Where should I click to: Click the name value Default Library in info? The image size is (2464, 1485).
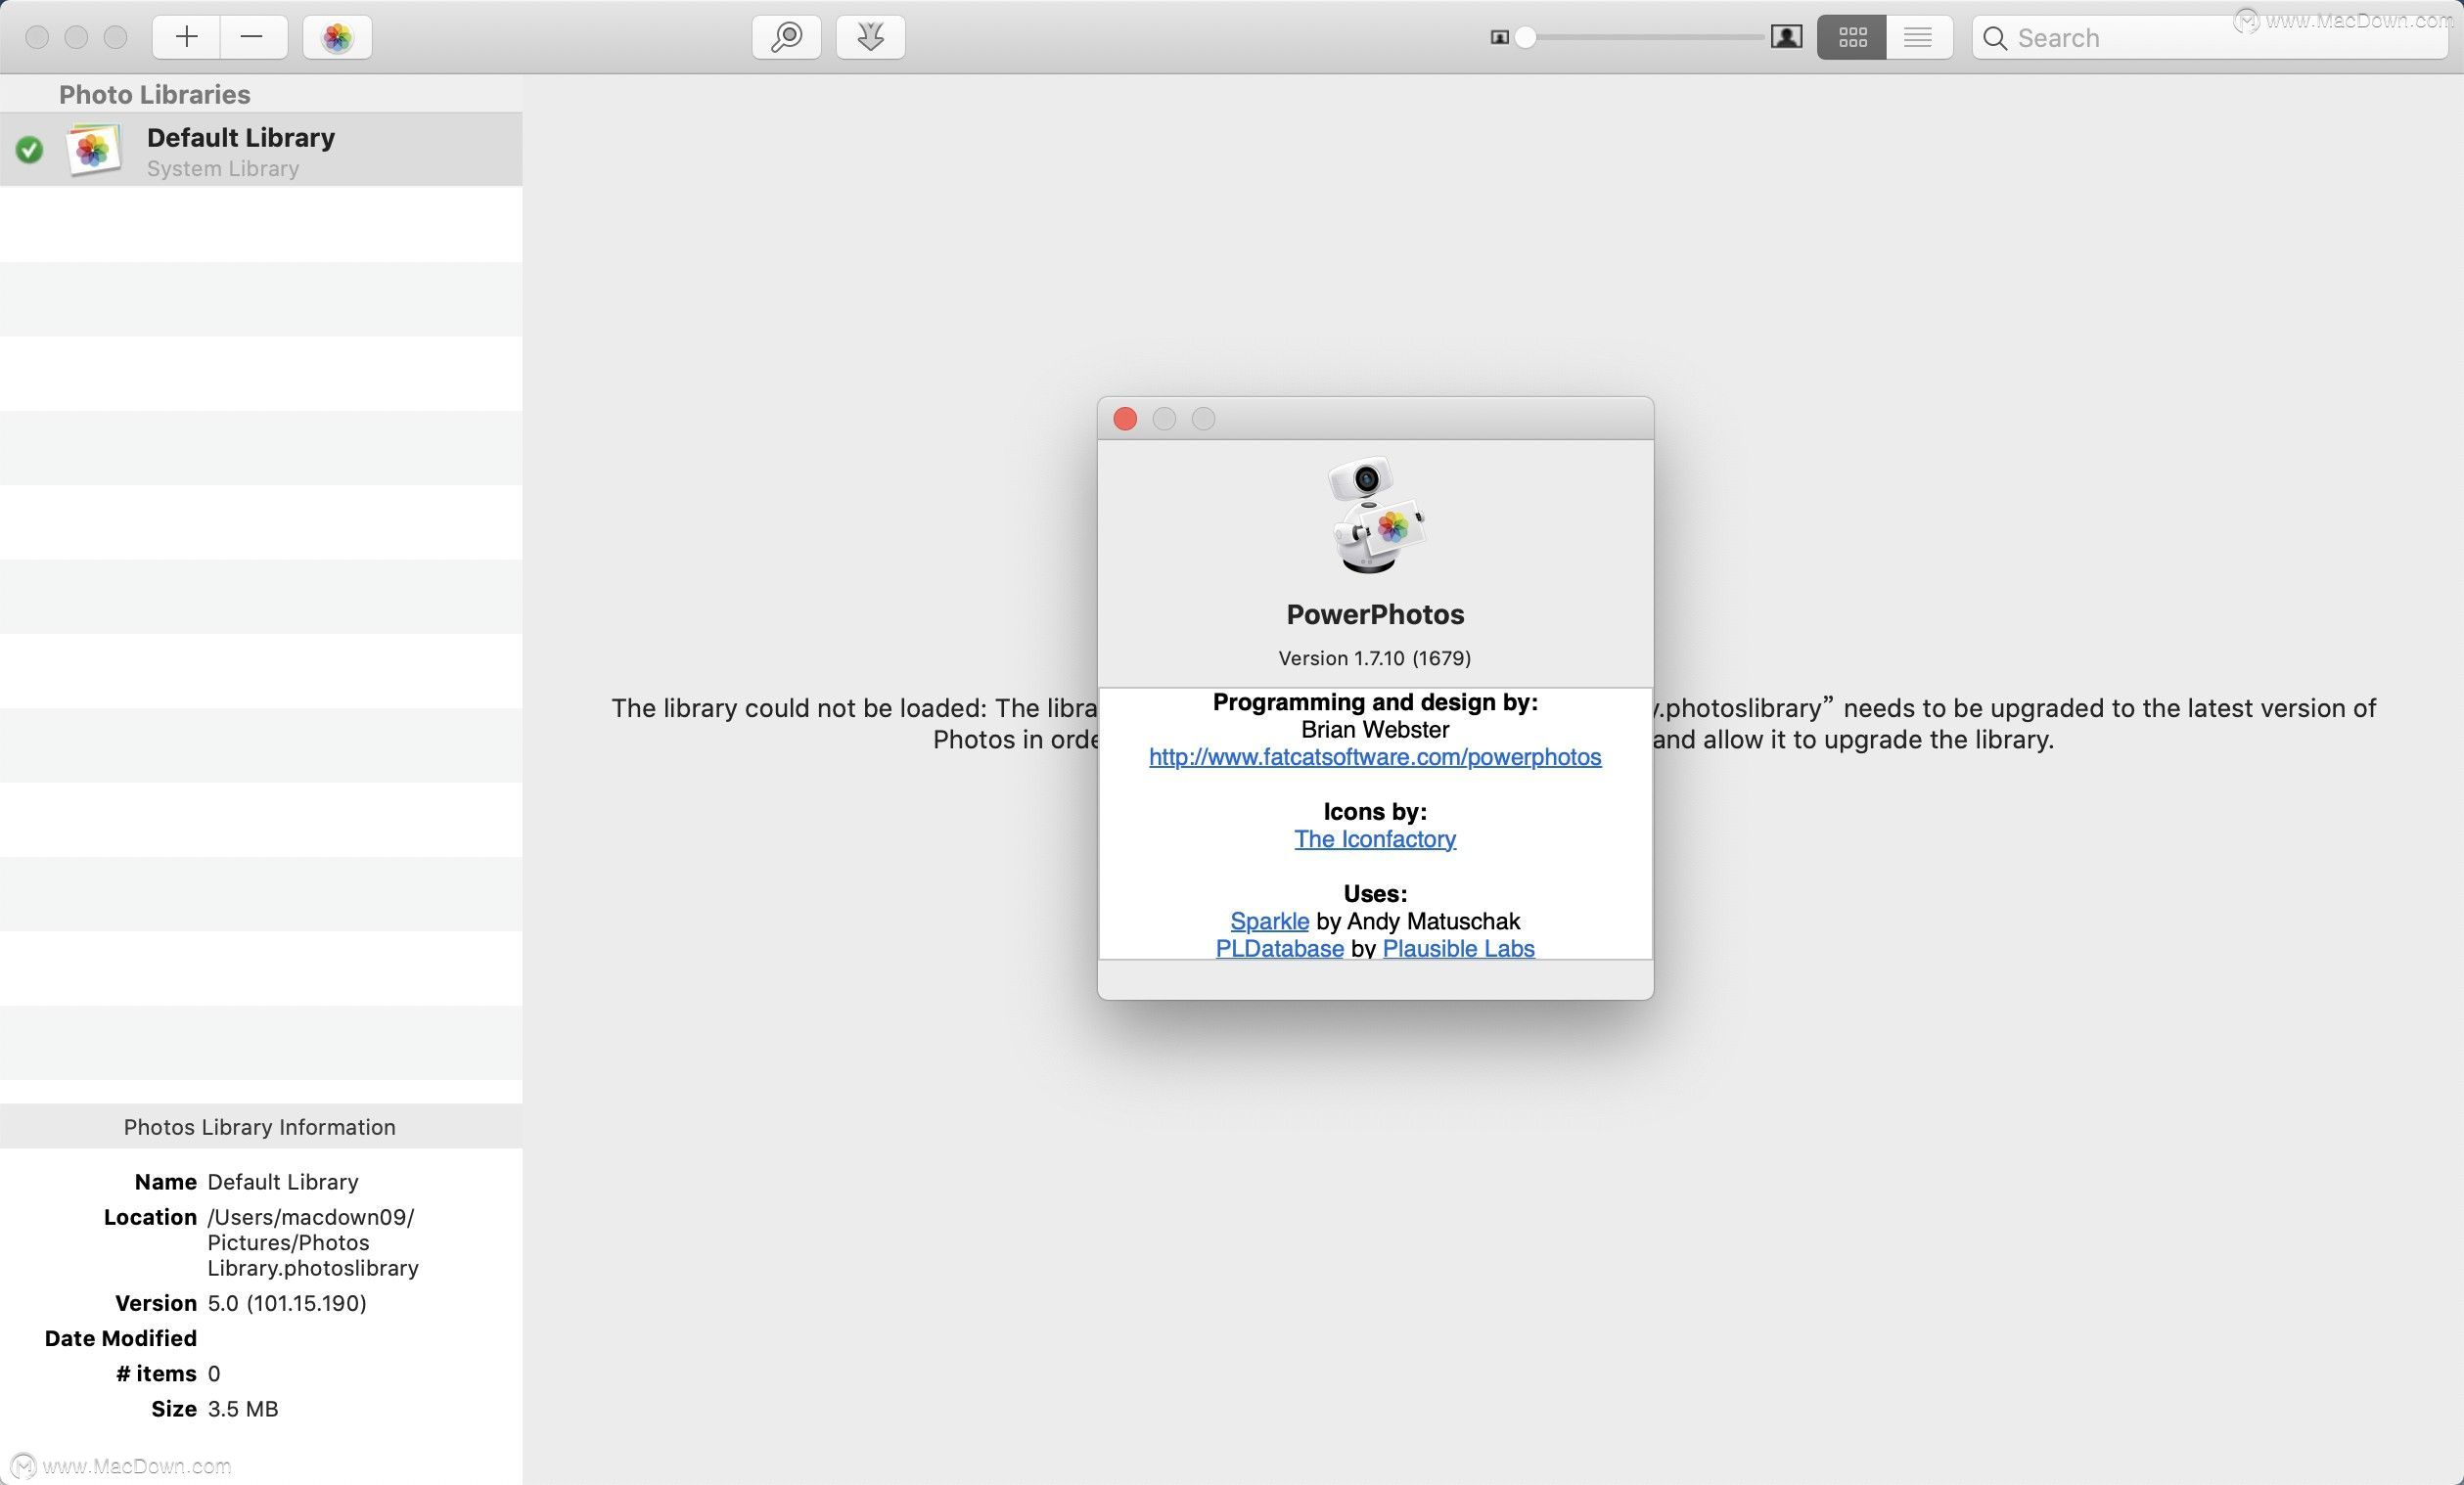[x=283, y=1182]
